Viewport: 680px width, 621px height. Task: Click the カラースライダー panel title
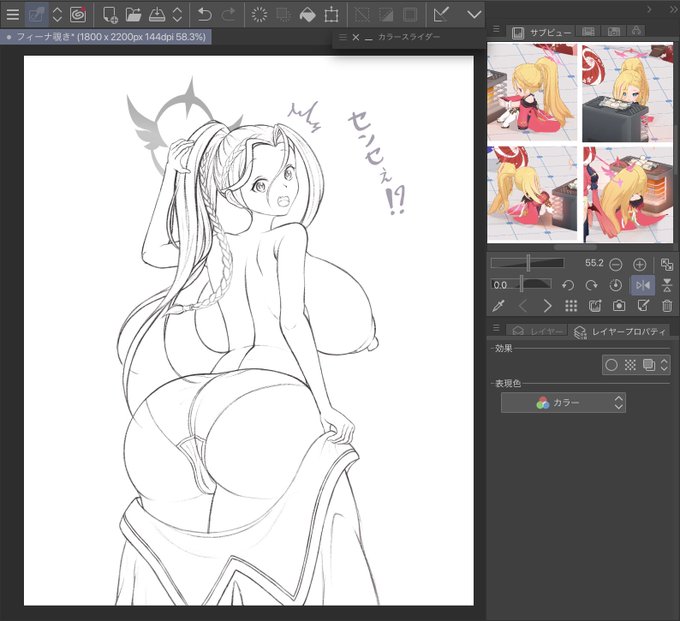(409, 37)
